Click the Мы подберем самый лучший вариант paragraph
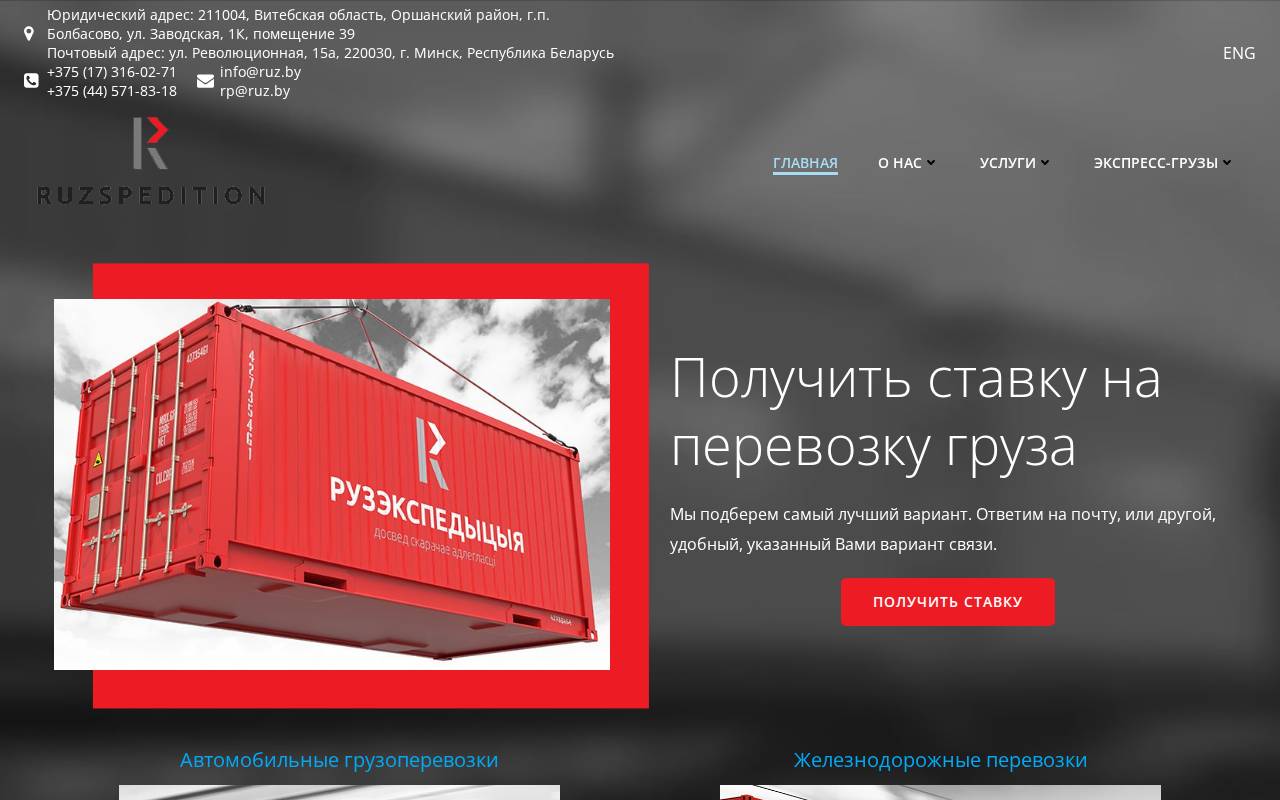Image resolution: width=1280 pixels, height=800 pixels. (943, 529)
